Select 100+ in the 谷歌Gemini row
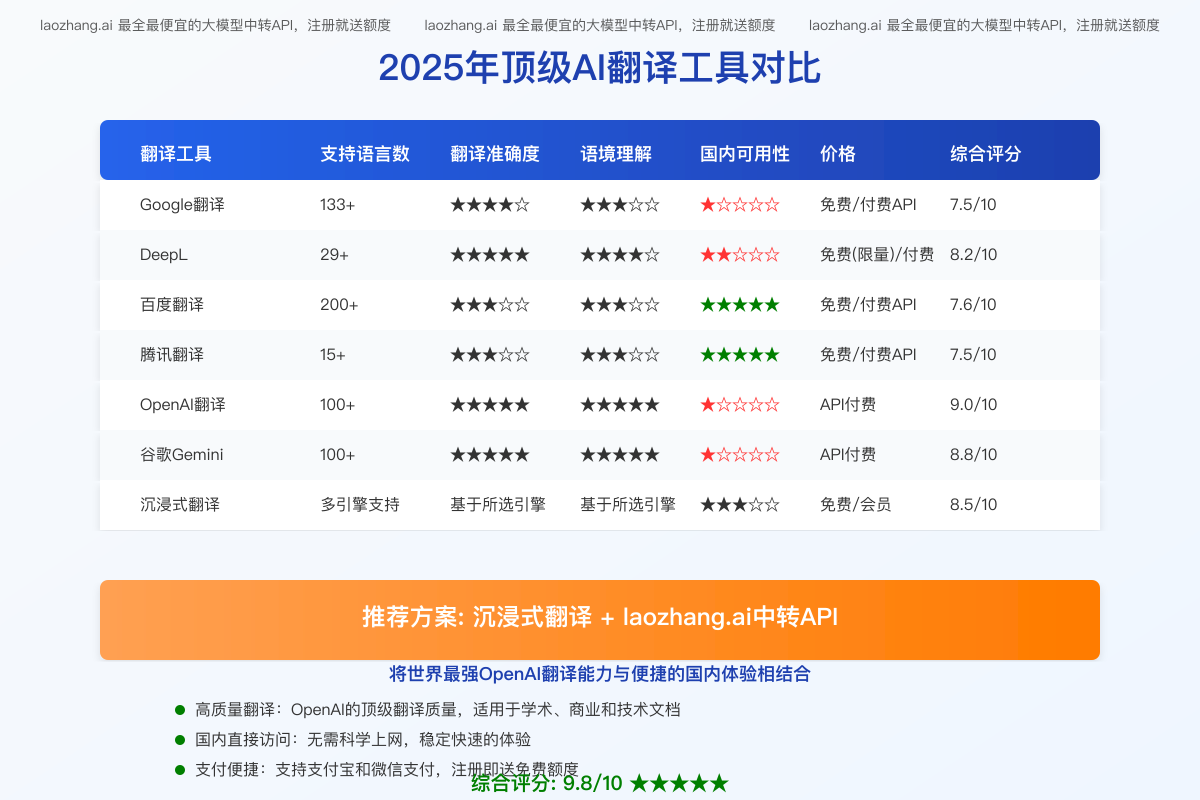Image resolution: width=1200 pixels, height=800 pixels. 338,455
